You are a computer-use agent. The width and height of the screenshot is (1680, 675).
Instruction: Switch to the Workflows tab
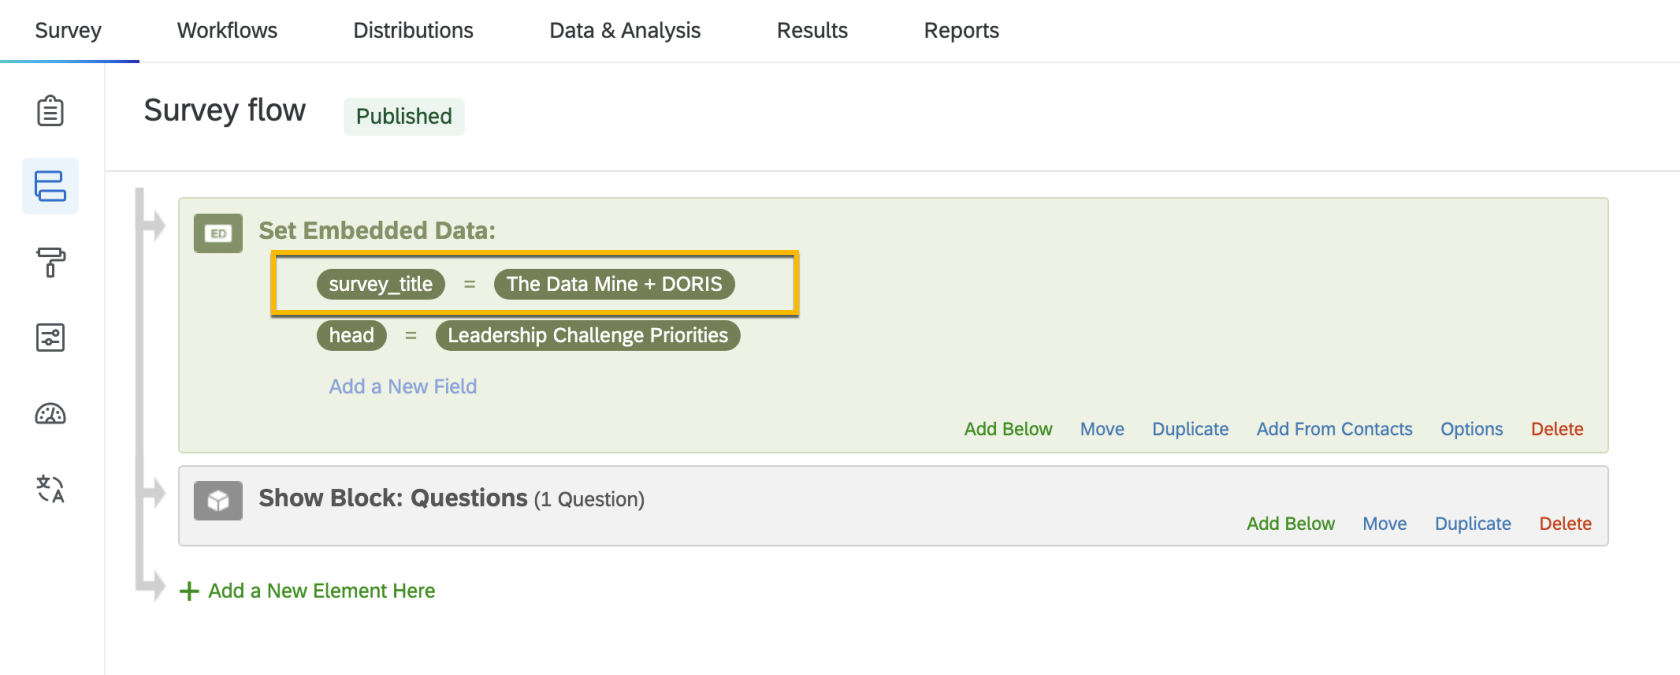[x=227, y=30]
